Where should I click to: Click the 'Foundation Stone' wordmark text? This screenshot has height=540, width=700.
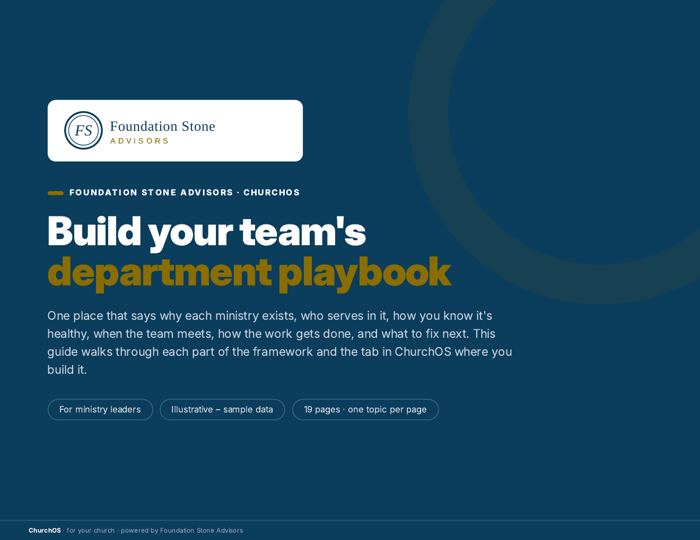[162, 126]
